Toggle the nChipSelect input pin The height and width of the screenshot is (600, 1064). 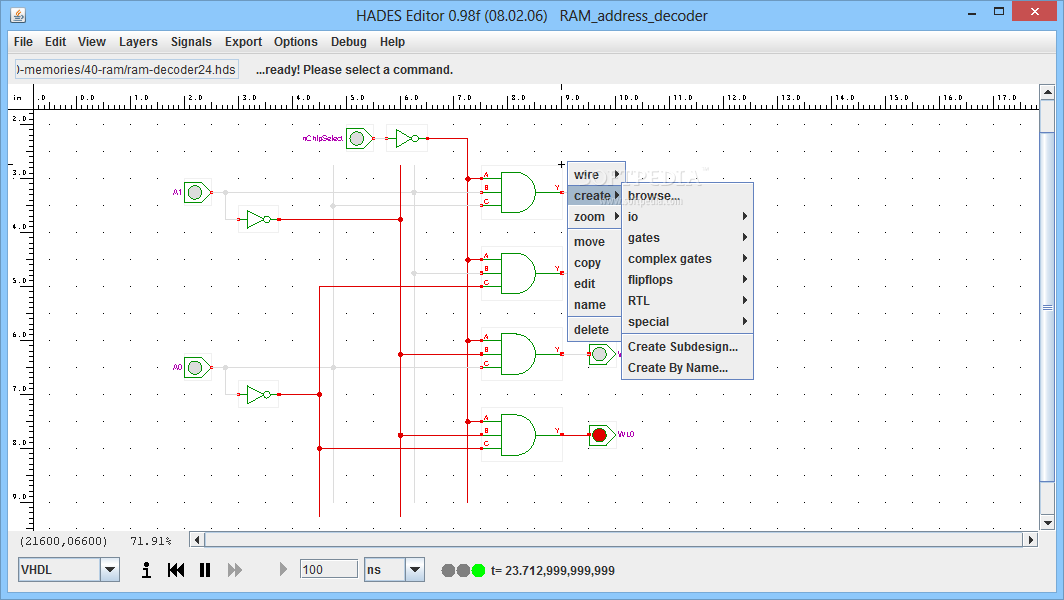358,138
